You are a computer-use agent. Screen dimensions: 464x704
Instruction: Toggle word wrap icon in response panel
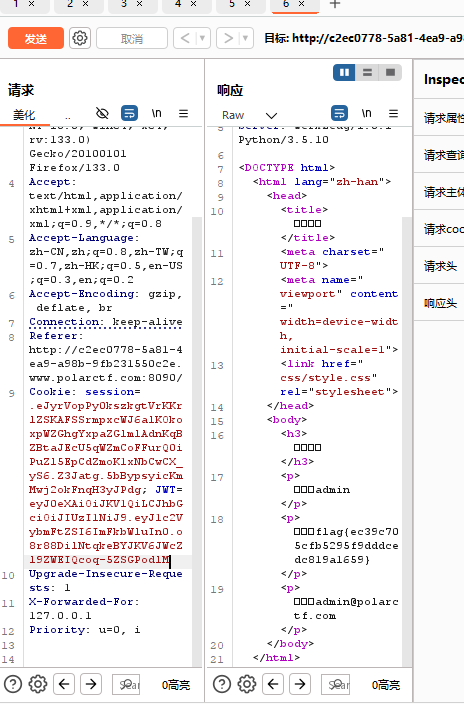pos(339,114)
